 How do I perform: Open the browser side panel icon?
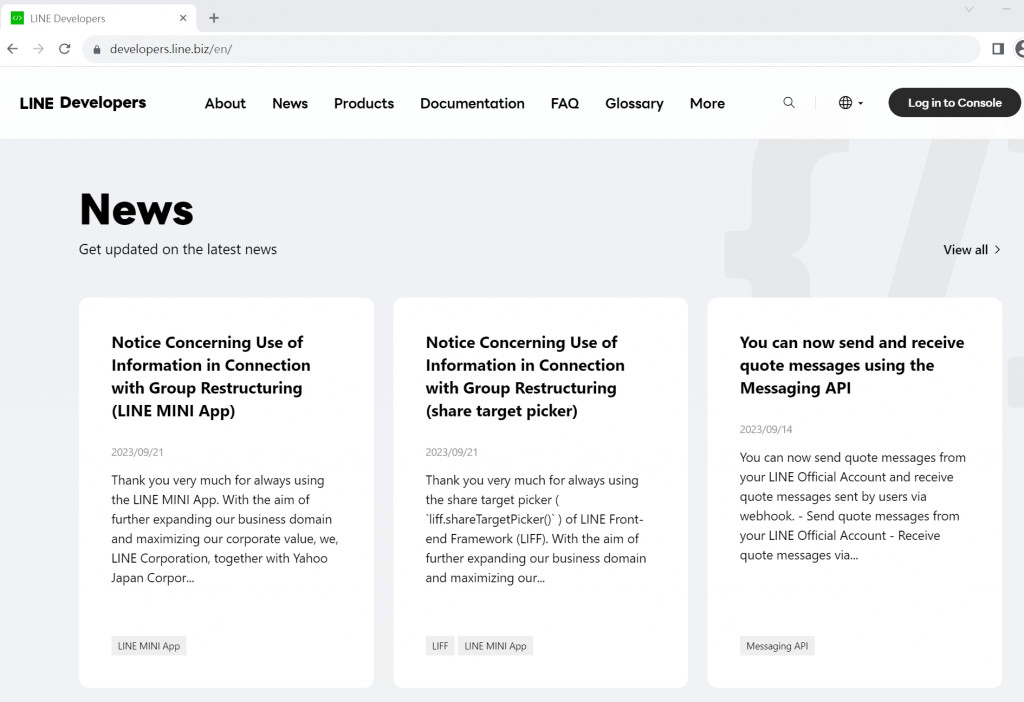click(998, 49)
